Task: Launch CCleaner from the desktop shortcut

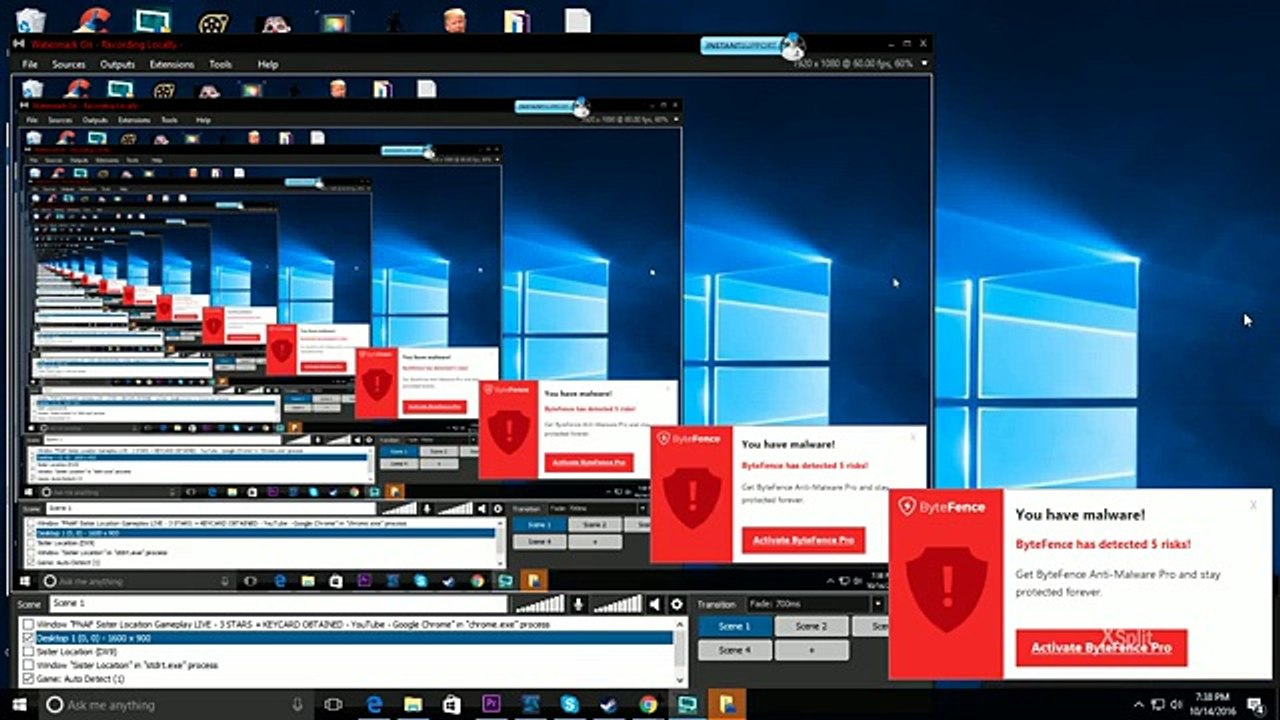Action: 93,20
